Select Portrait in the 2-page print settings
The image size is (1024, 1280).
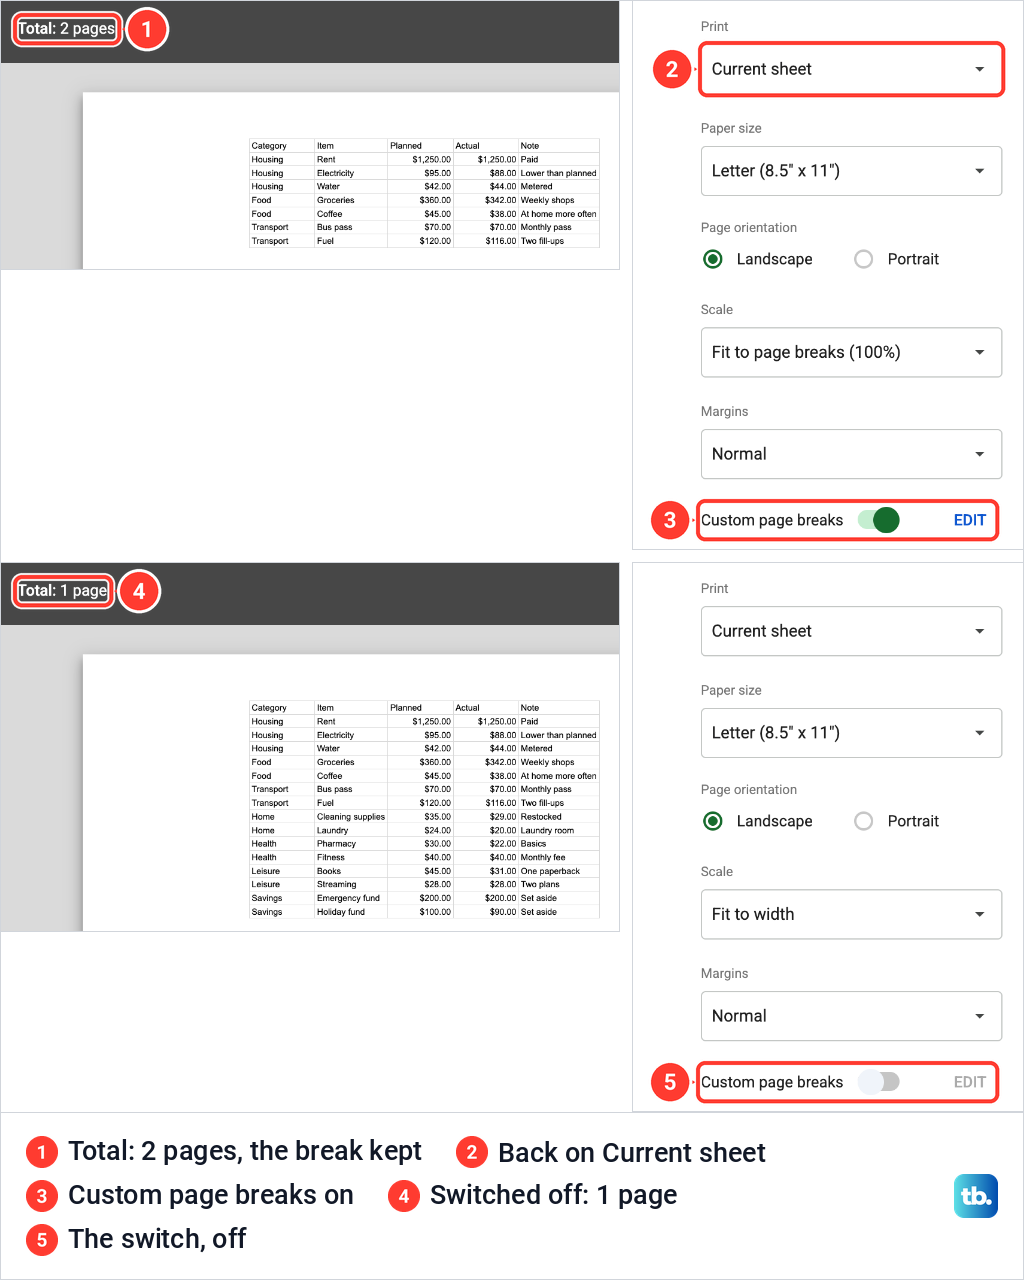(897, 259)
